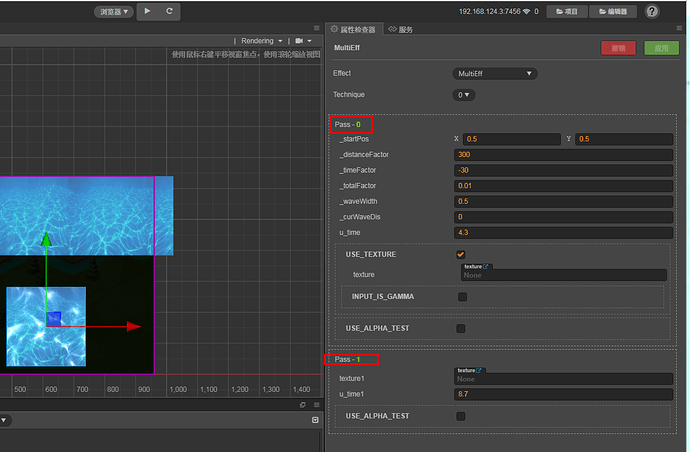This screenshot has height=452, width=690.
Task: Click the _curWaveDis value field
Action: click(563, 217)
